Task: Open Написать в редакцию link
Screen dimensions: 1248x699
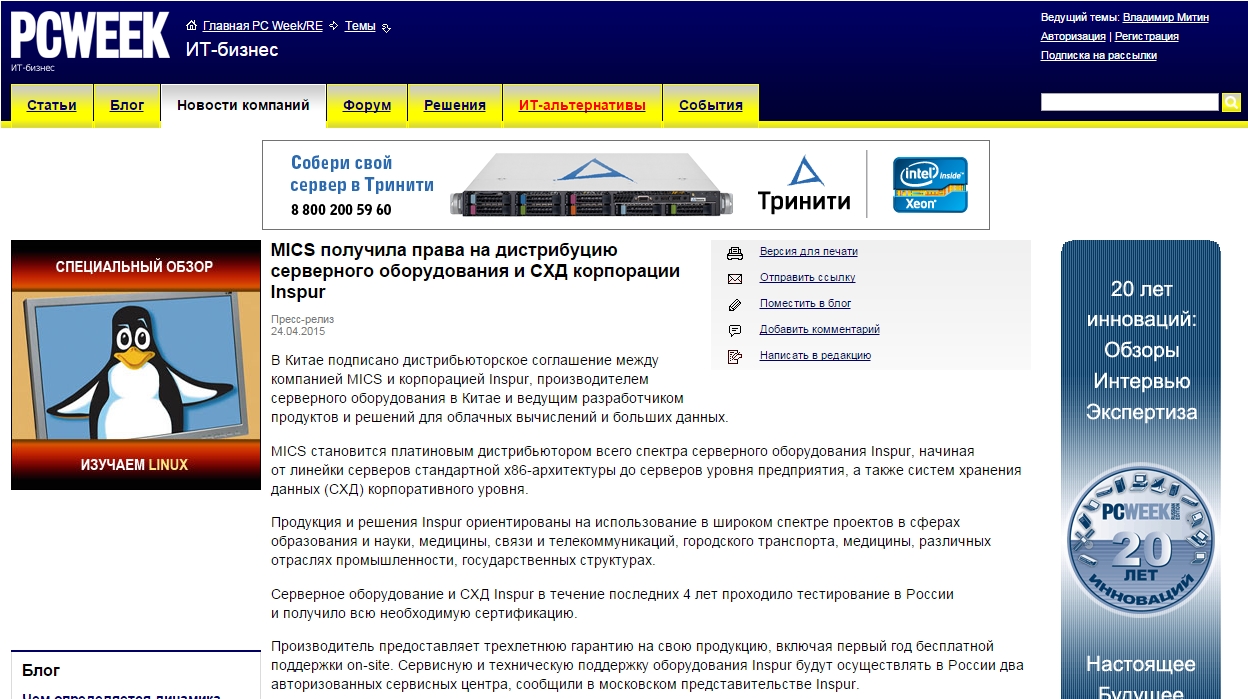Action: click(816, 355)
